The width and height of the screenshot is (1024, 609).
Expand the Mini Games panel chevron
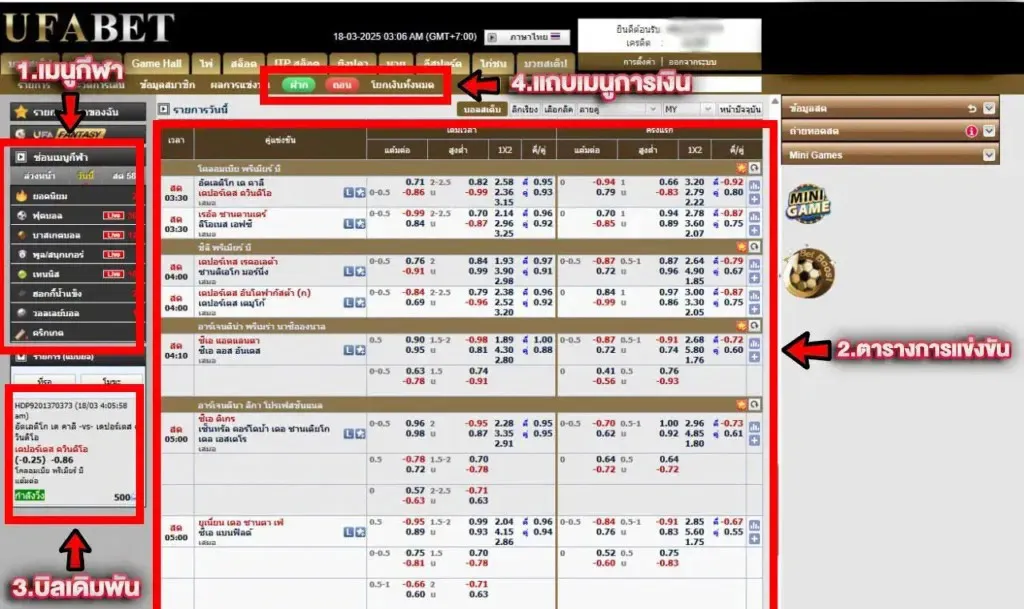[989, 155]
